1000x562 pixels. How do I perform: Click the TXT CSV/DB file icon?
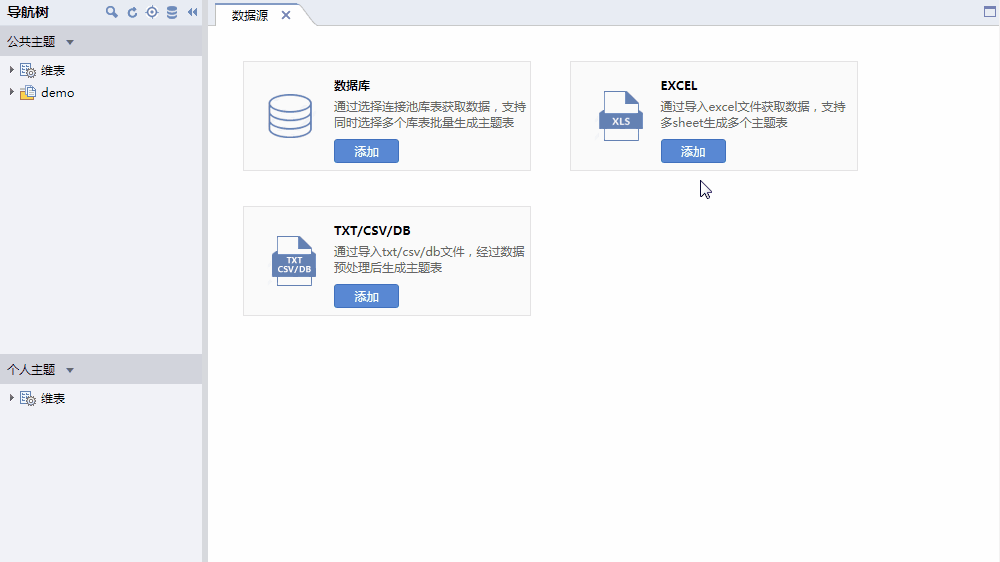(294, 261)
